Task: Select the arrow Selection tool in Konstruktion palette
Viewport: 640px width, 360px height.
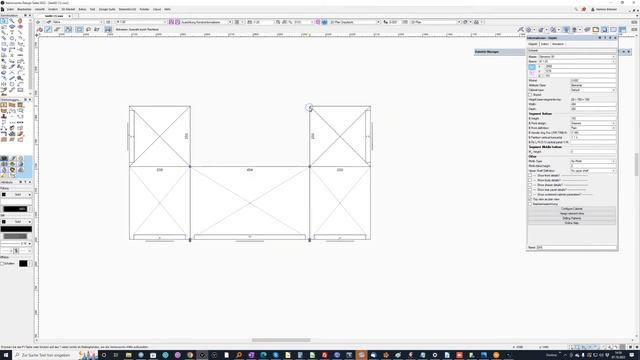Action: 4,21
